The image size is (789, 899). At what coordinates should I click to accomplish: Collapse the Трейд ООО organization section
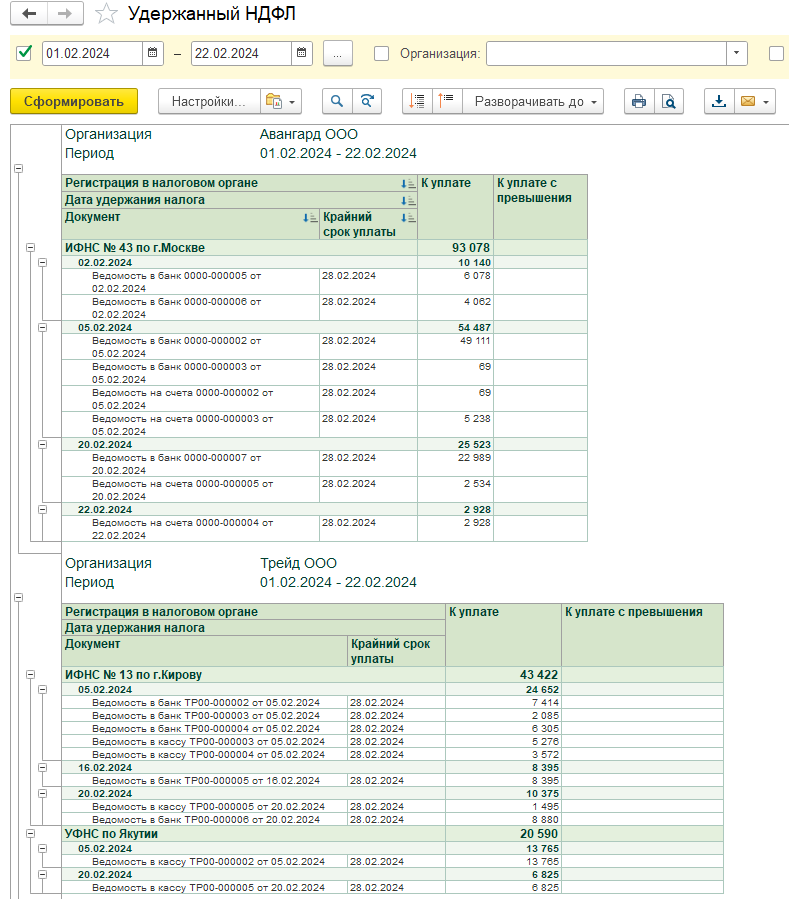(x=18, y=597)
